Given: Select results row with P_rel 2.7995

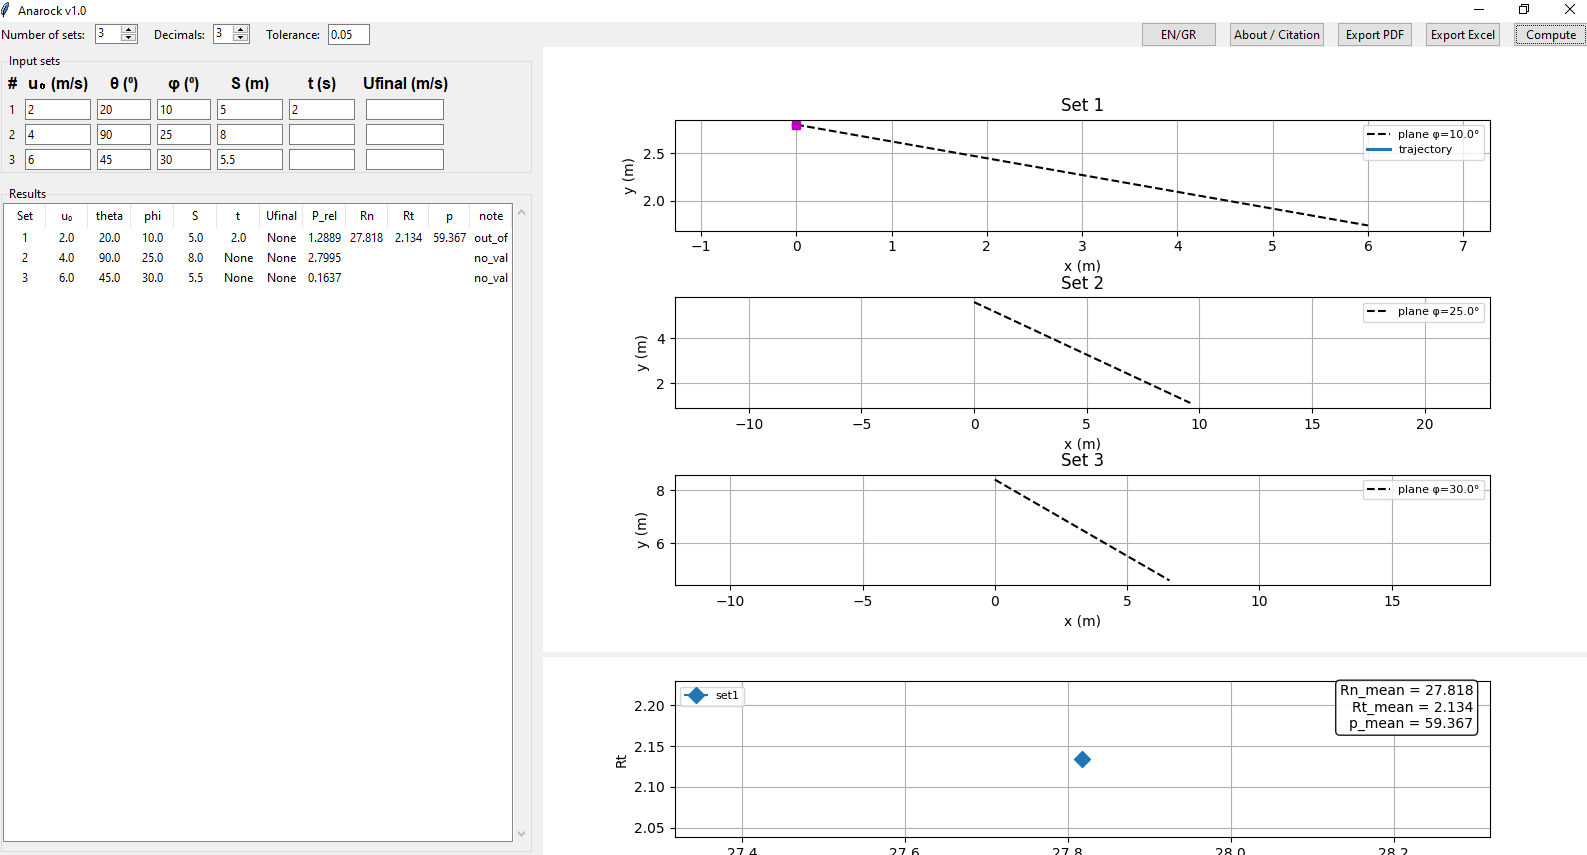Looking at the screenshot, I should (258, 258).
